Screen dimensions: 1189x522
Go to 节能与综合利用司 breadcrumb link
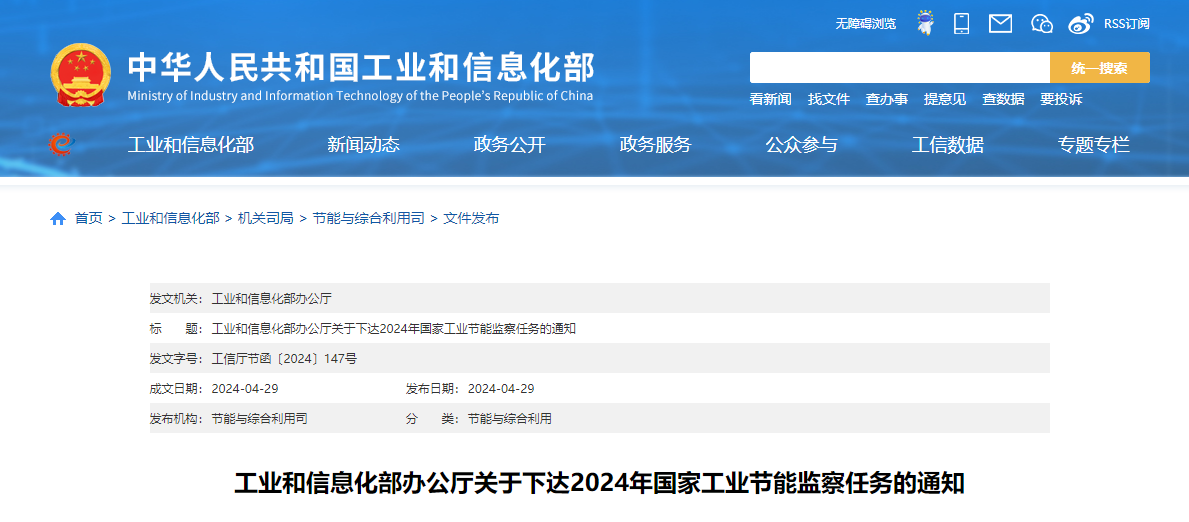[x=368, y=219]
